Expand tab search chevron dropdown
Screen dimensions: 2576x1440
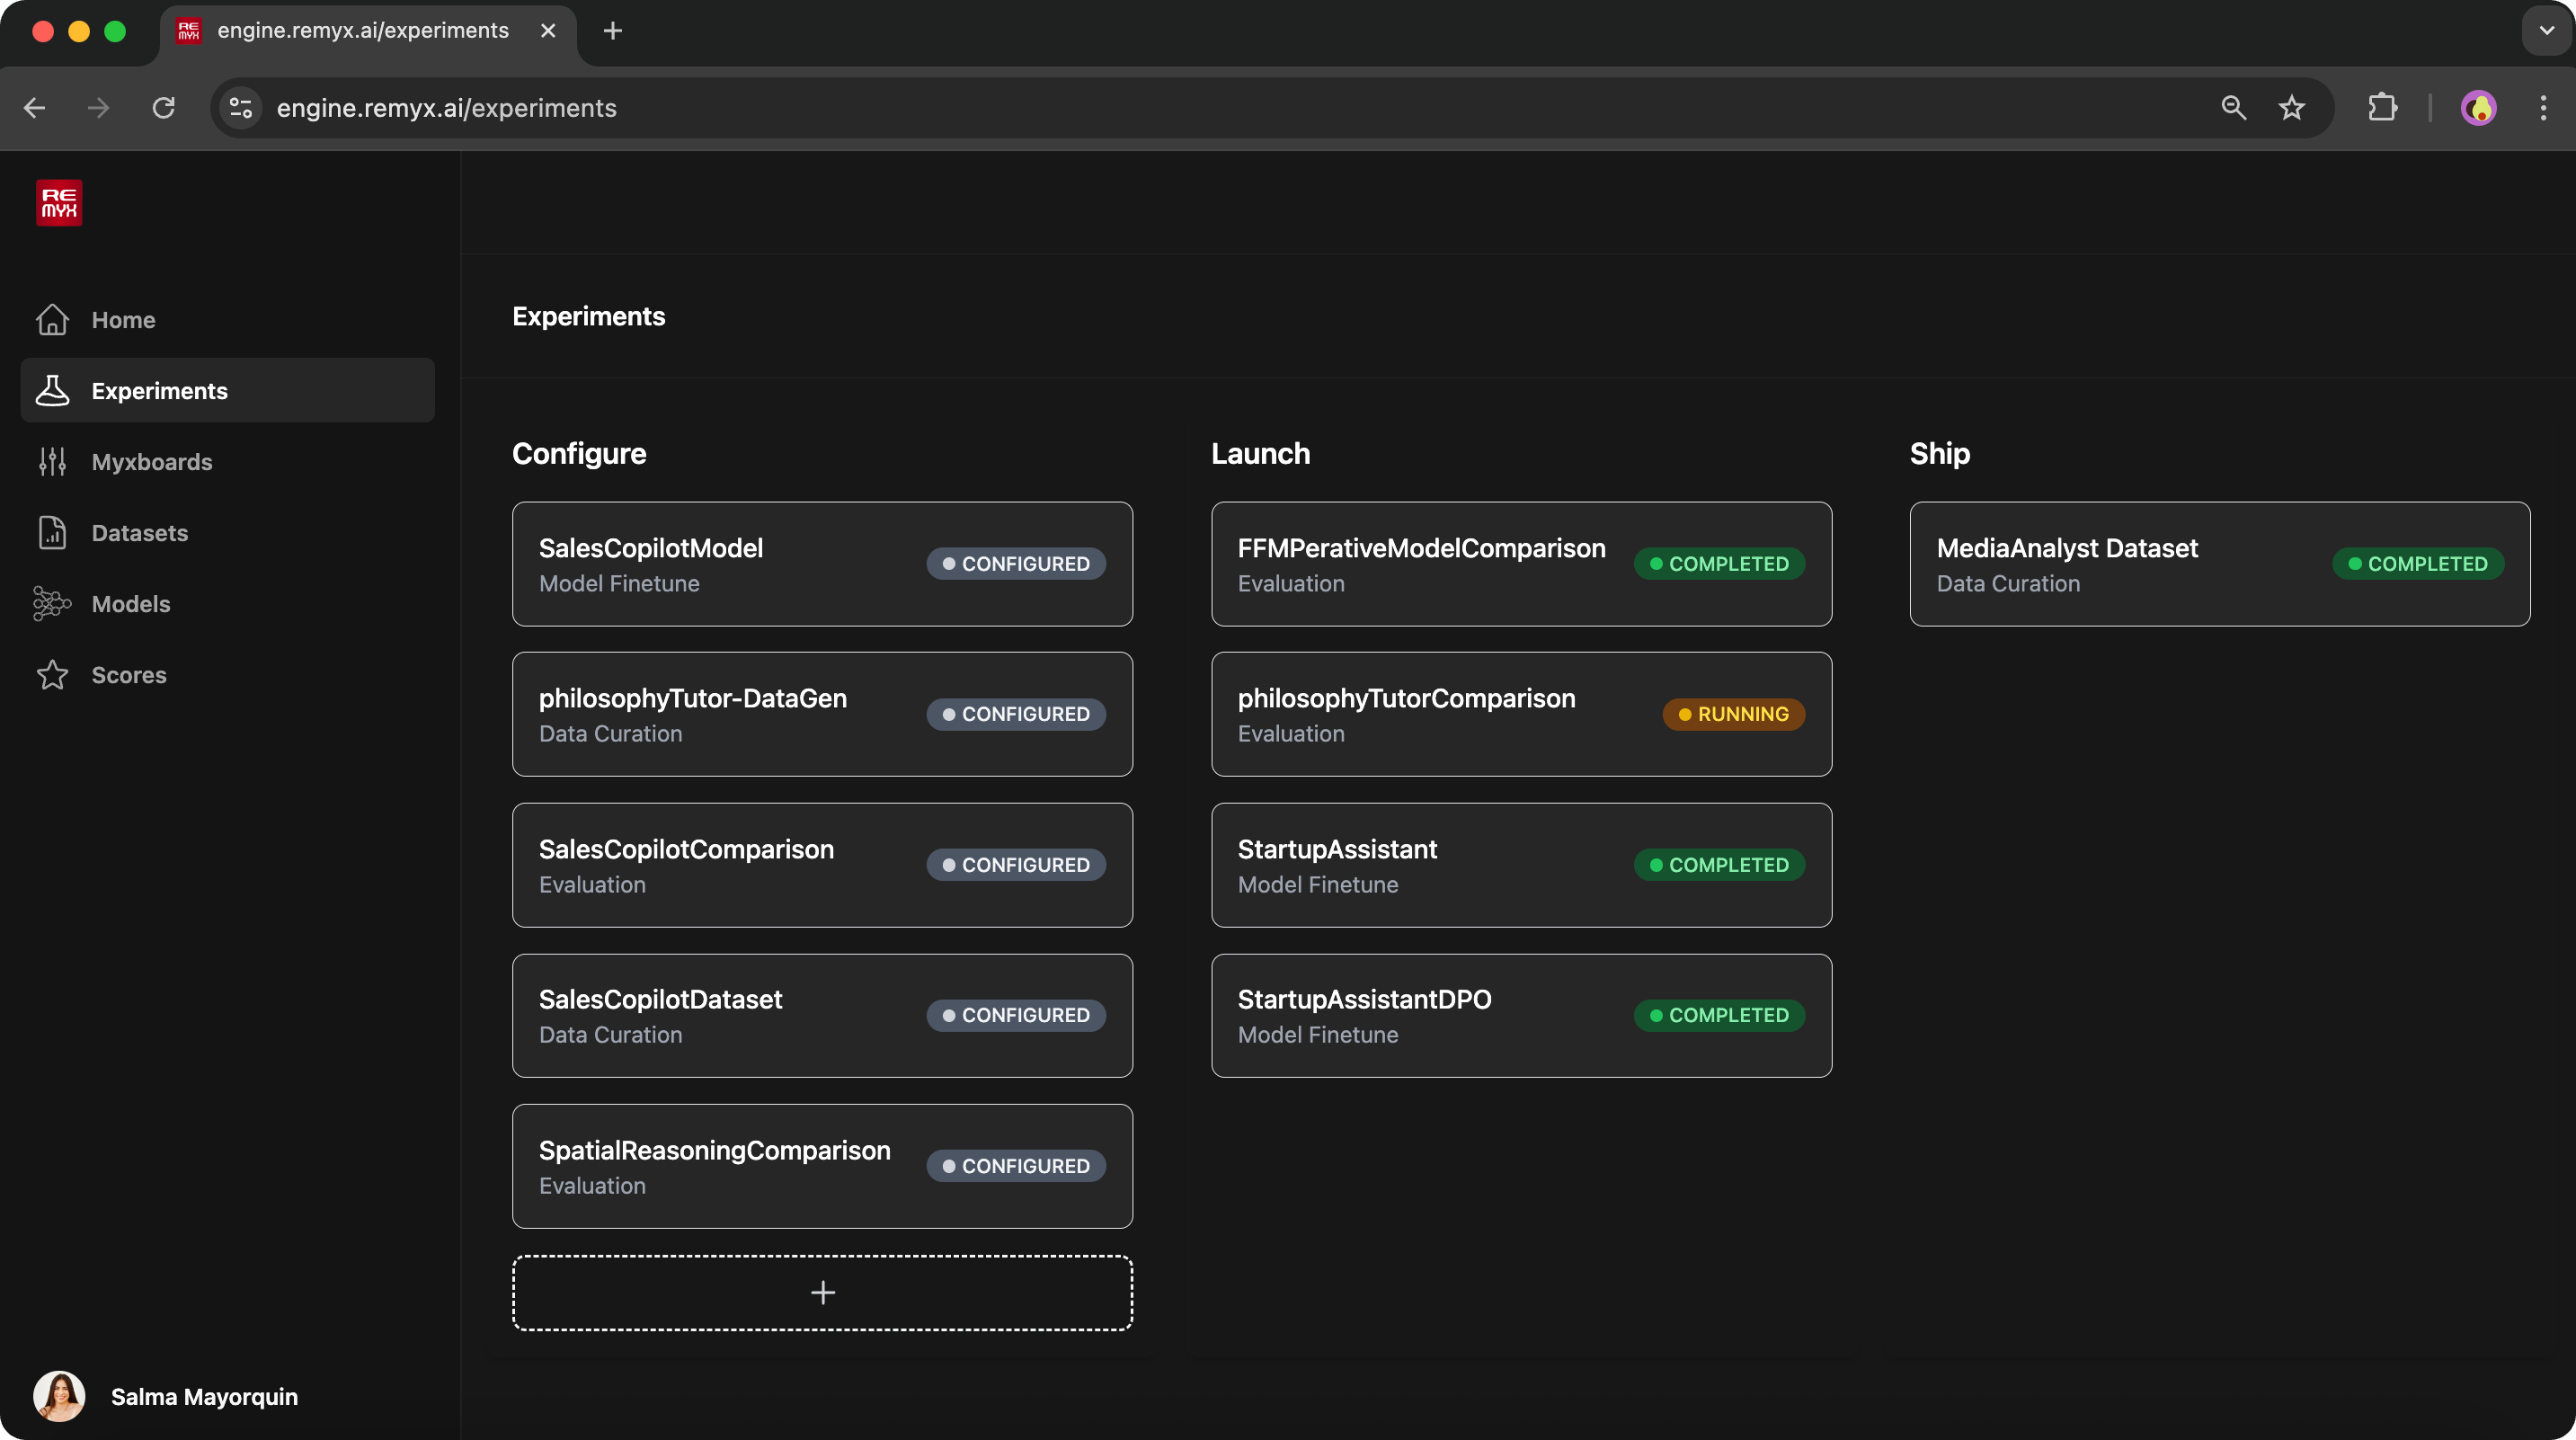click(2546, 31)
